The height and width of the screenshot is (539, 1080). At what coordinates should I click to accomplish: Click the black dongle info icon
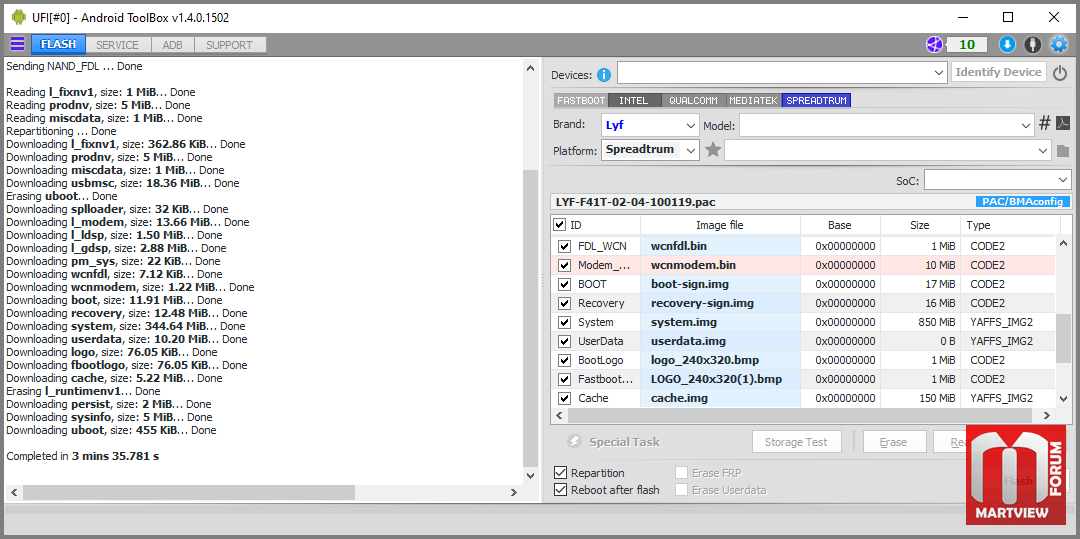click(x=1032, y=45)
